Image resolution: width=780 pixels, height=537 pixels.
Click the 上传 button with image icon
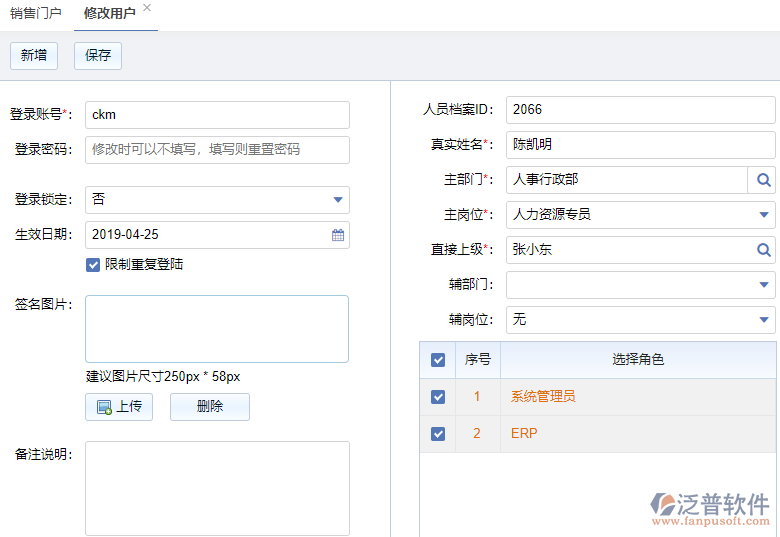(x=119, y=407)
